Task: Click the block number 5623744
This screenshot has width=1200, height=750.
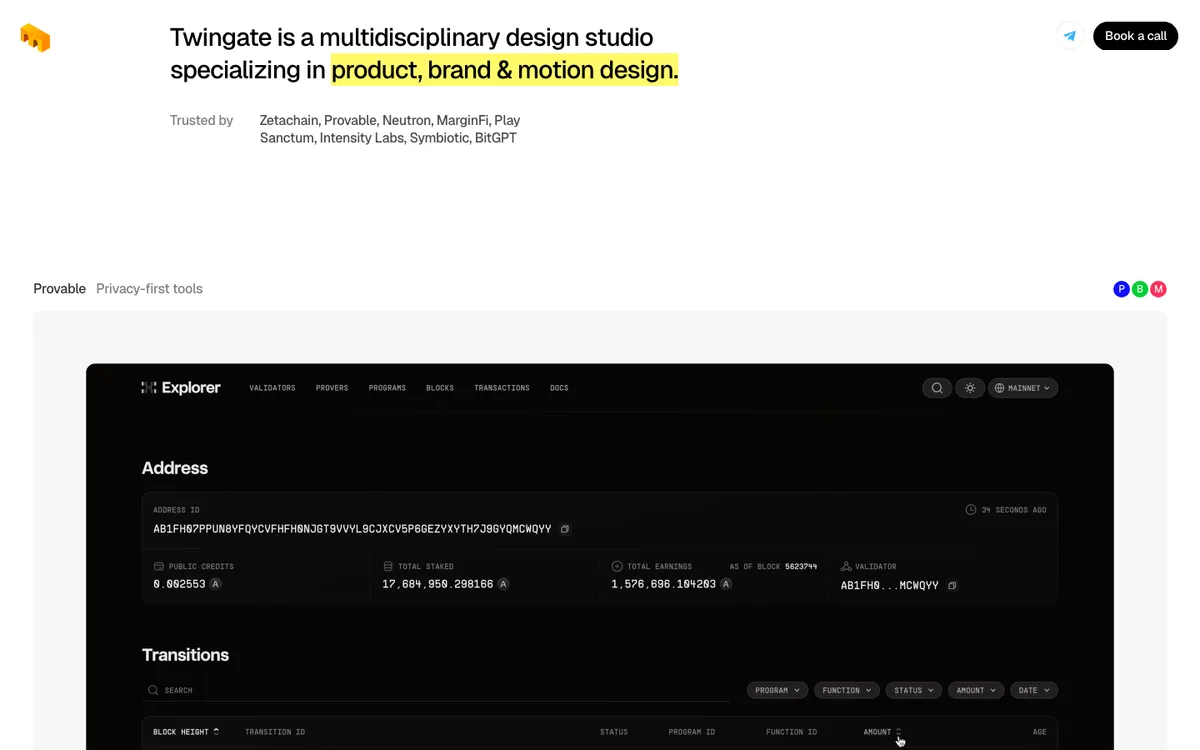Action: [801, 566]
